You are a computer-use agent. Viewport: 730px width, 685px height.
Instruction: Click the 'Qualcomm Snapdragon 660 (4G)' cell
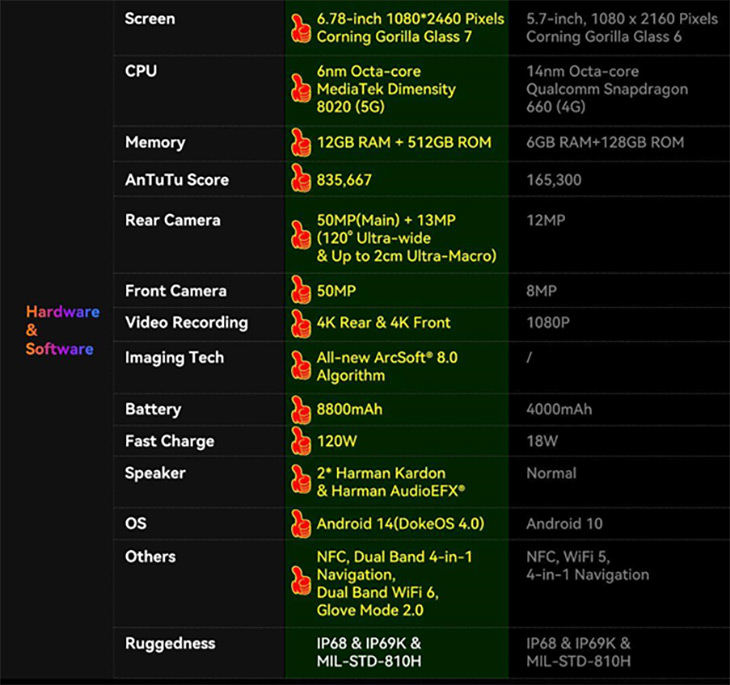click(607, 89)
